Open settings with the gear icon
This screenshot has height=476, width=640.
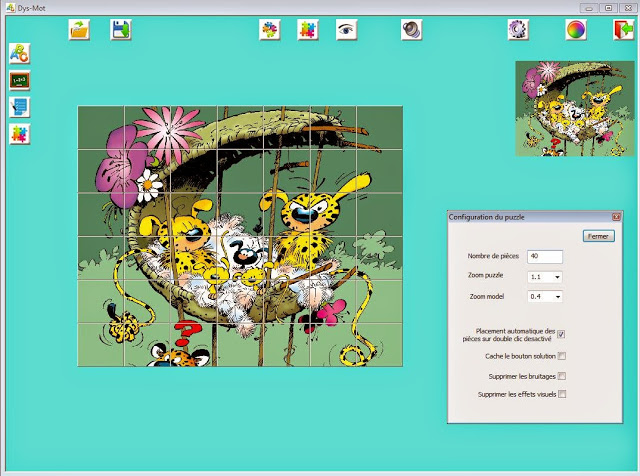[517, 30]
